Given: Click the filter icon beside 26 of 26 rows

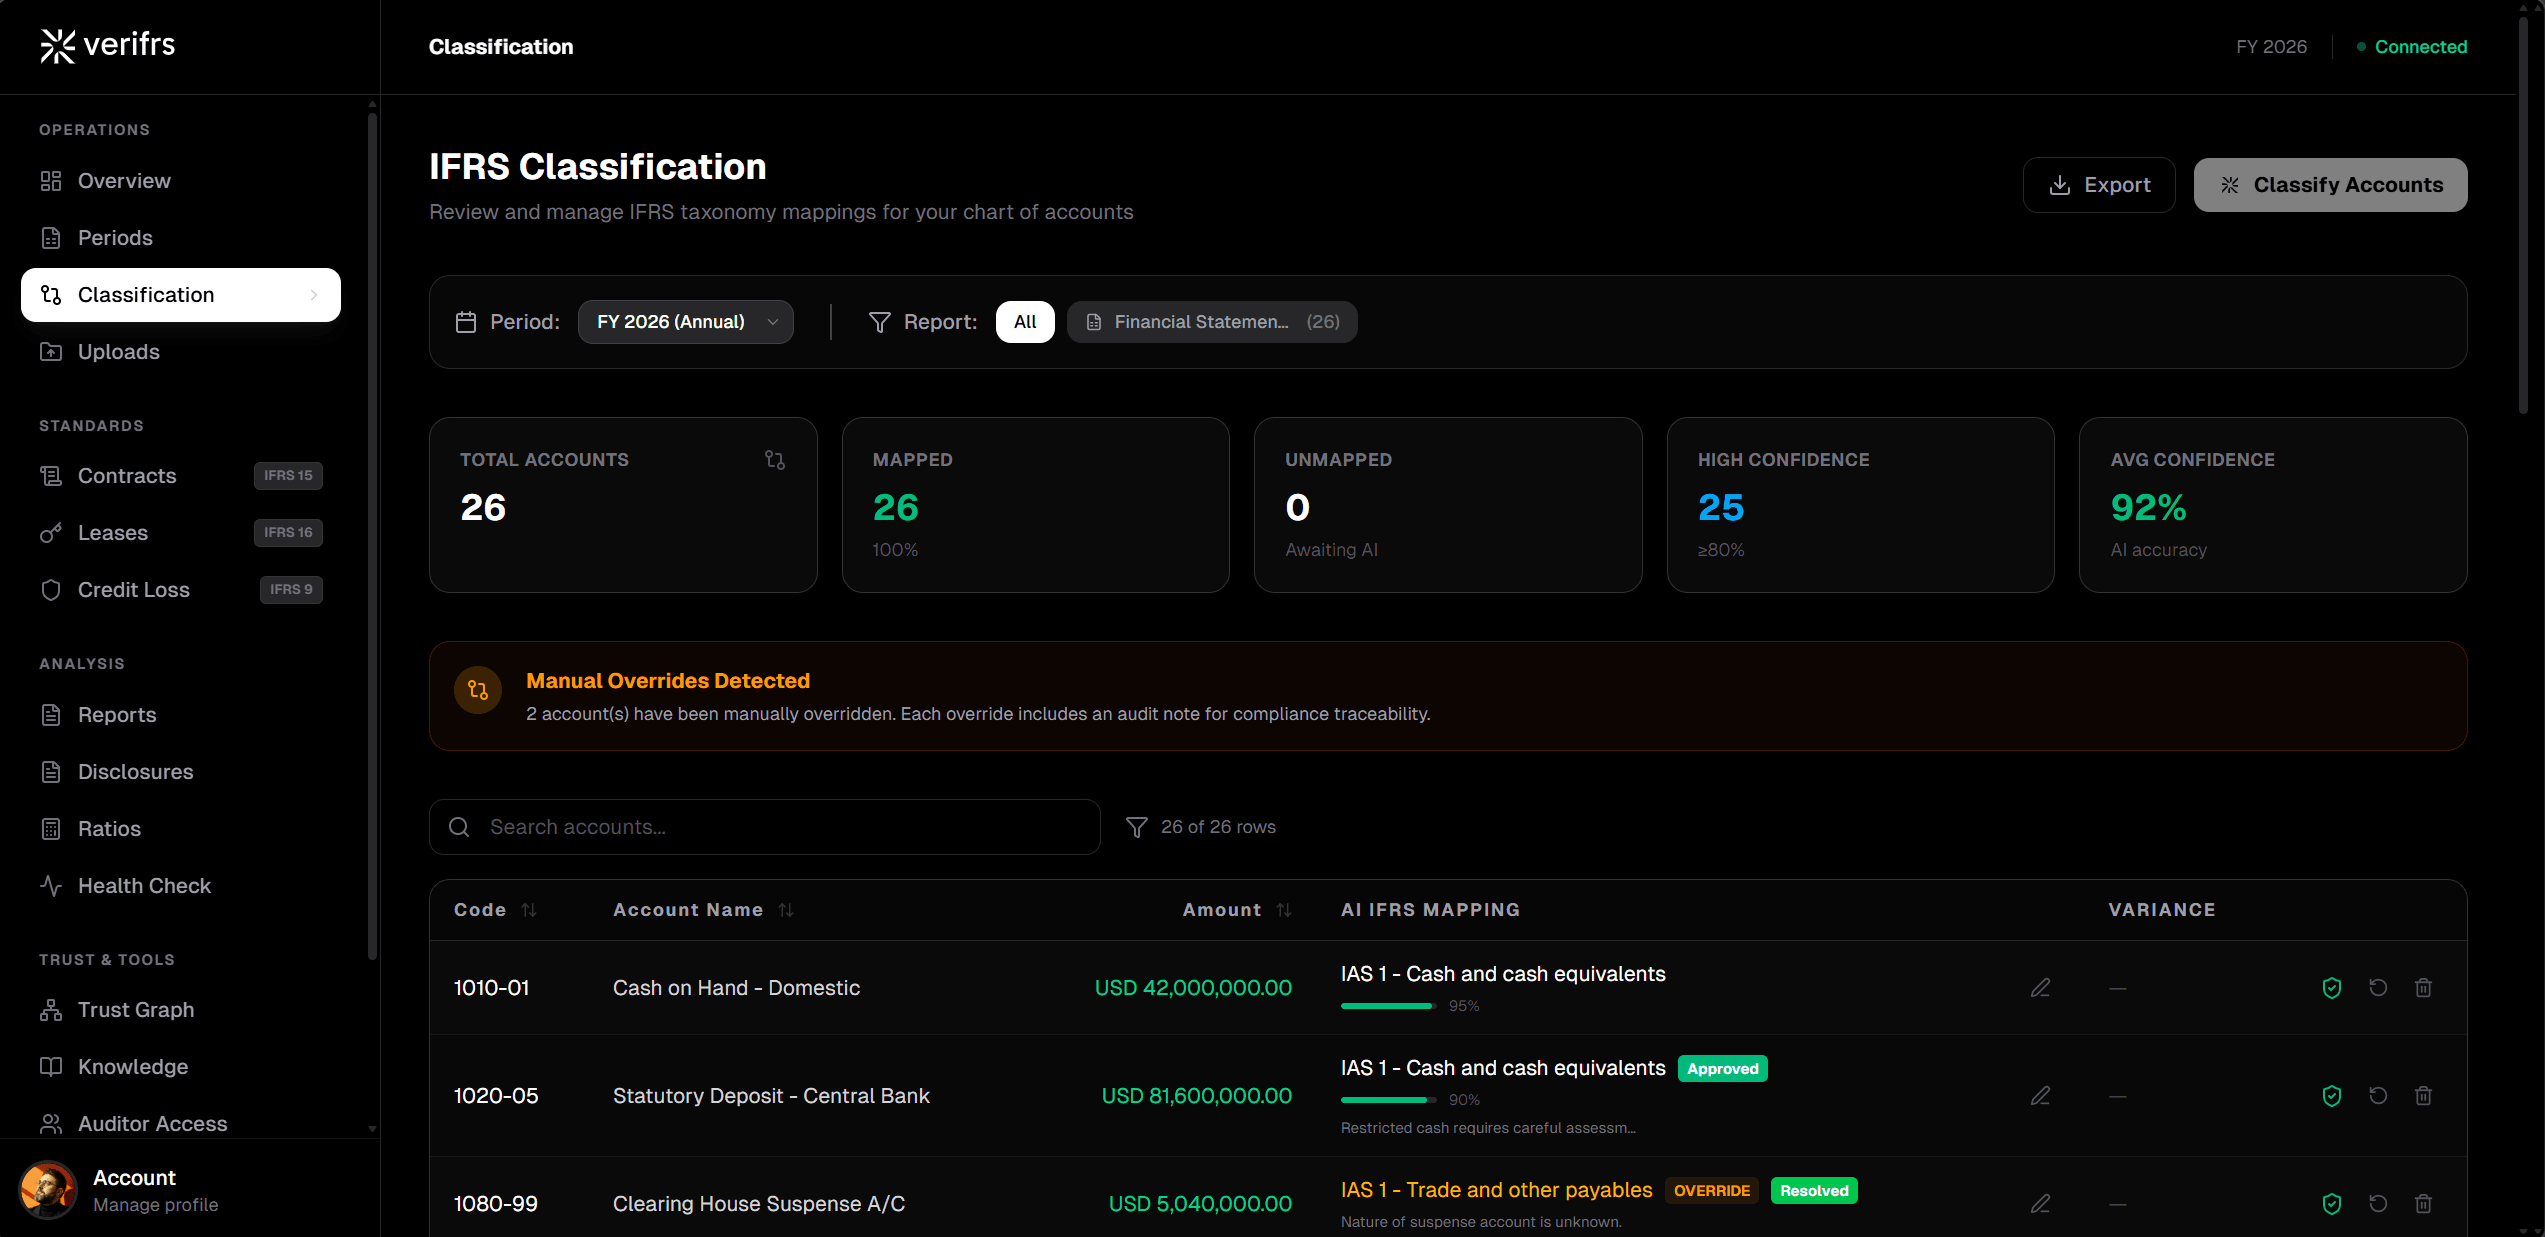Looking at the screenshot, I should (x=1136, y=827).
